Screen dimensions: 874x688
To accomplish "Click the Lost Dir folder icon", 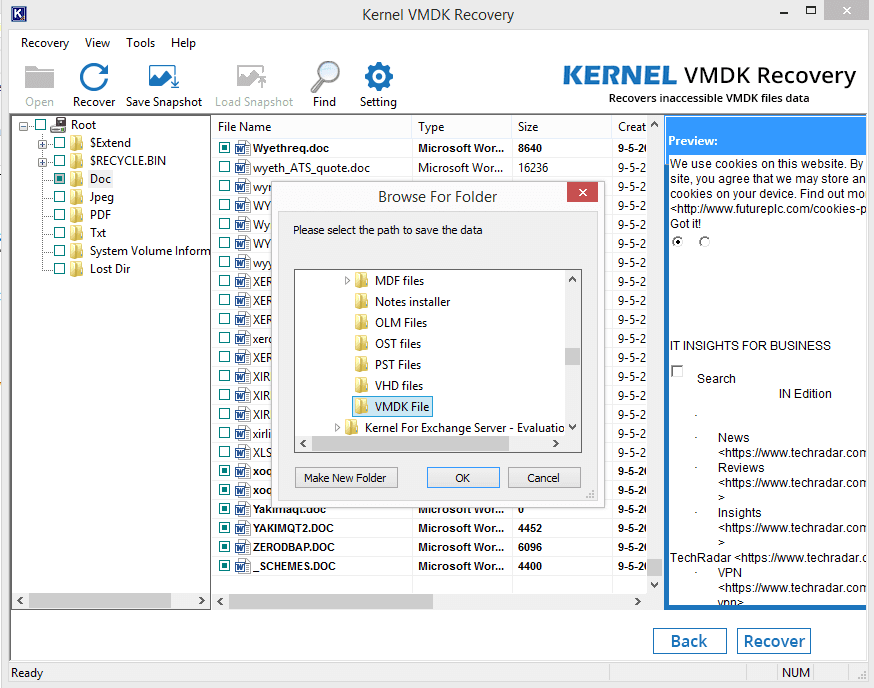I will pyautogui.click(x=76, y=269).
